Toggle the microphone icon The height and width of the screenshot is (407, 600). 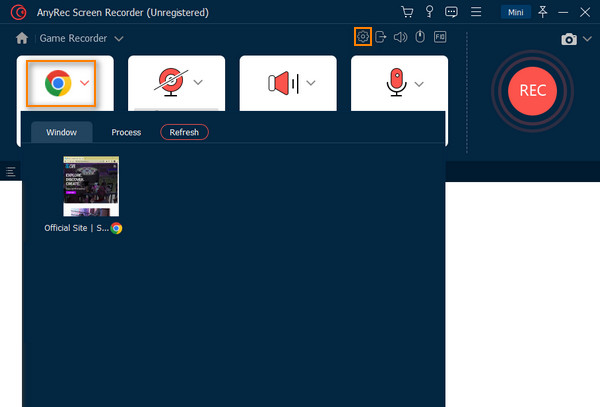click(x=396, y=82)
